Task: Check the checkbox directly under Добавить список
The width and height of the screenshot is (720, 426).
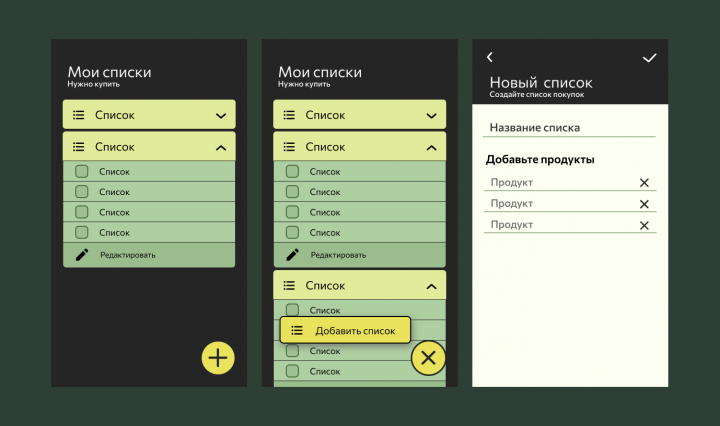Action: (x=292, y=351)
